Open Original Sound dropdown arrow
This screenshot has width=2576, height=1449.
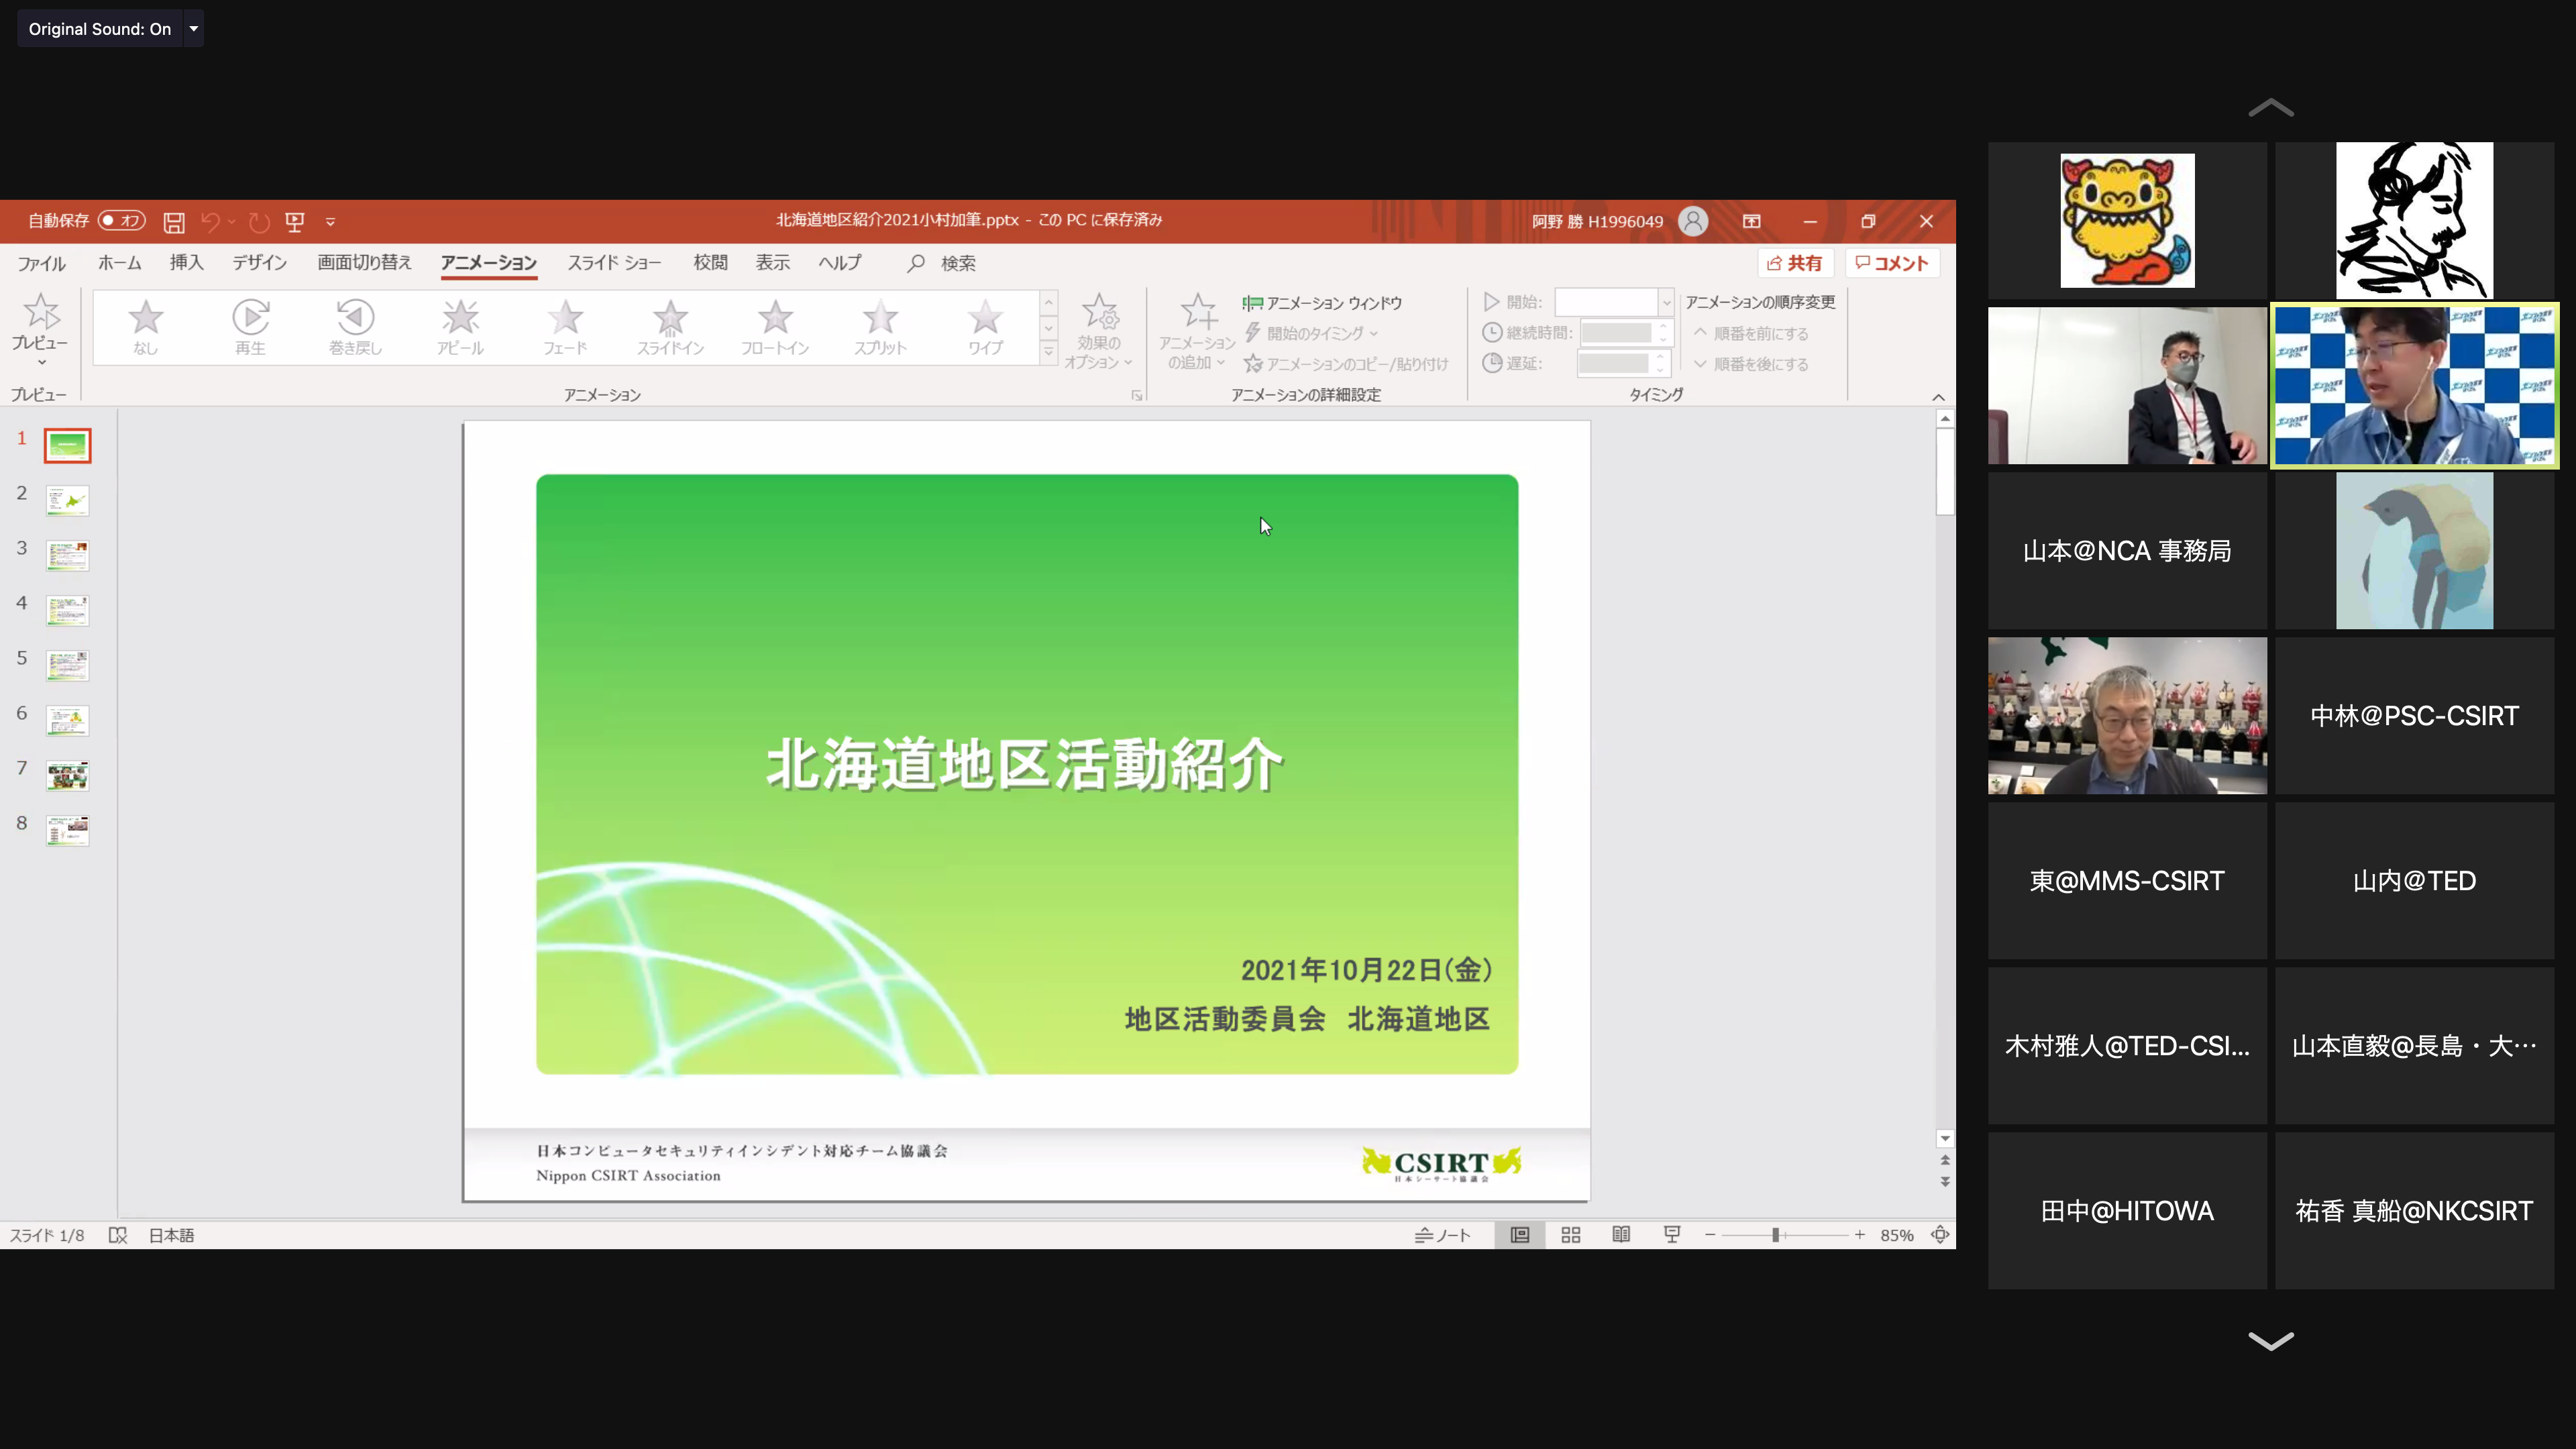coord(194,29)
